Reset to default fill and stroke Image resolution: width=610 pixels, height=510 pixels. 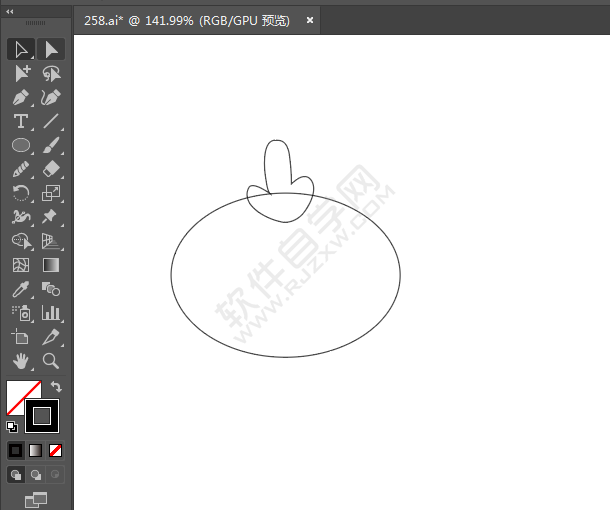[12, 427]
